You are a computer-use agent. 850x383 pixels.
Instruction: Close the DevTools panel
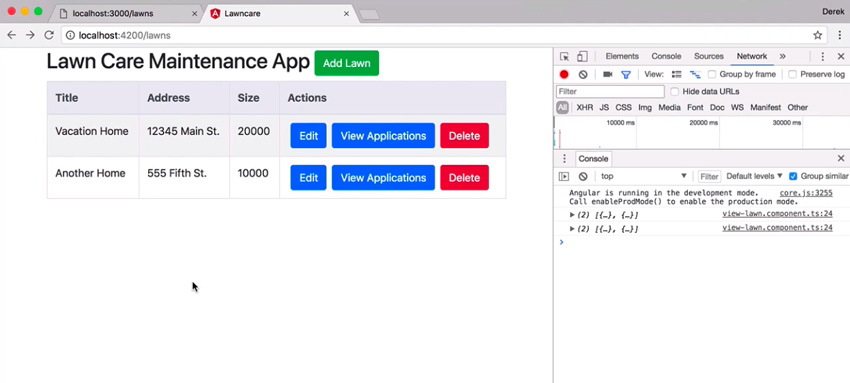tap(841, 56)
